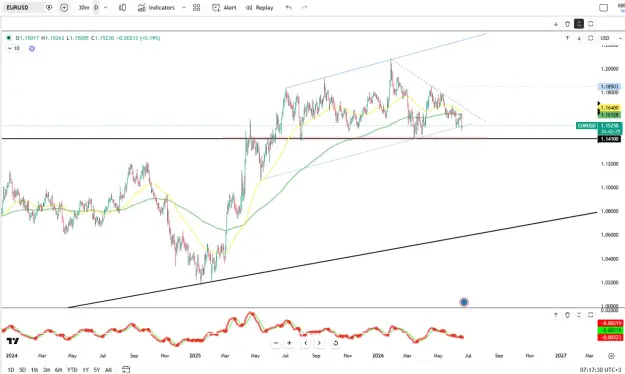Maximize the main chart pane
The image size is (625, 374).
(x=590, y=38)
